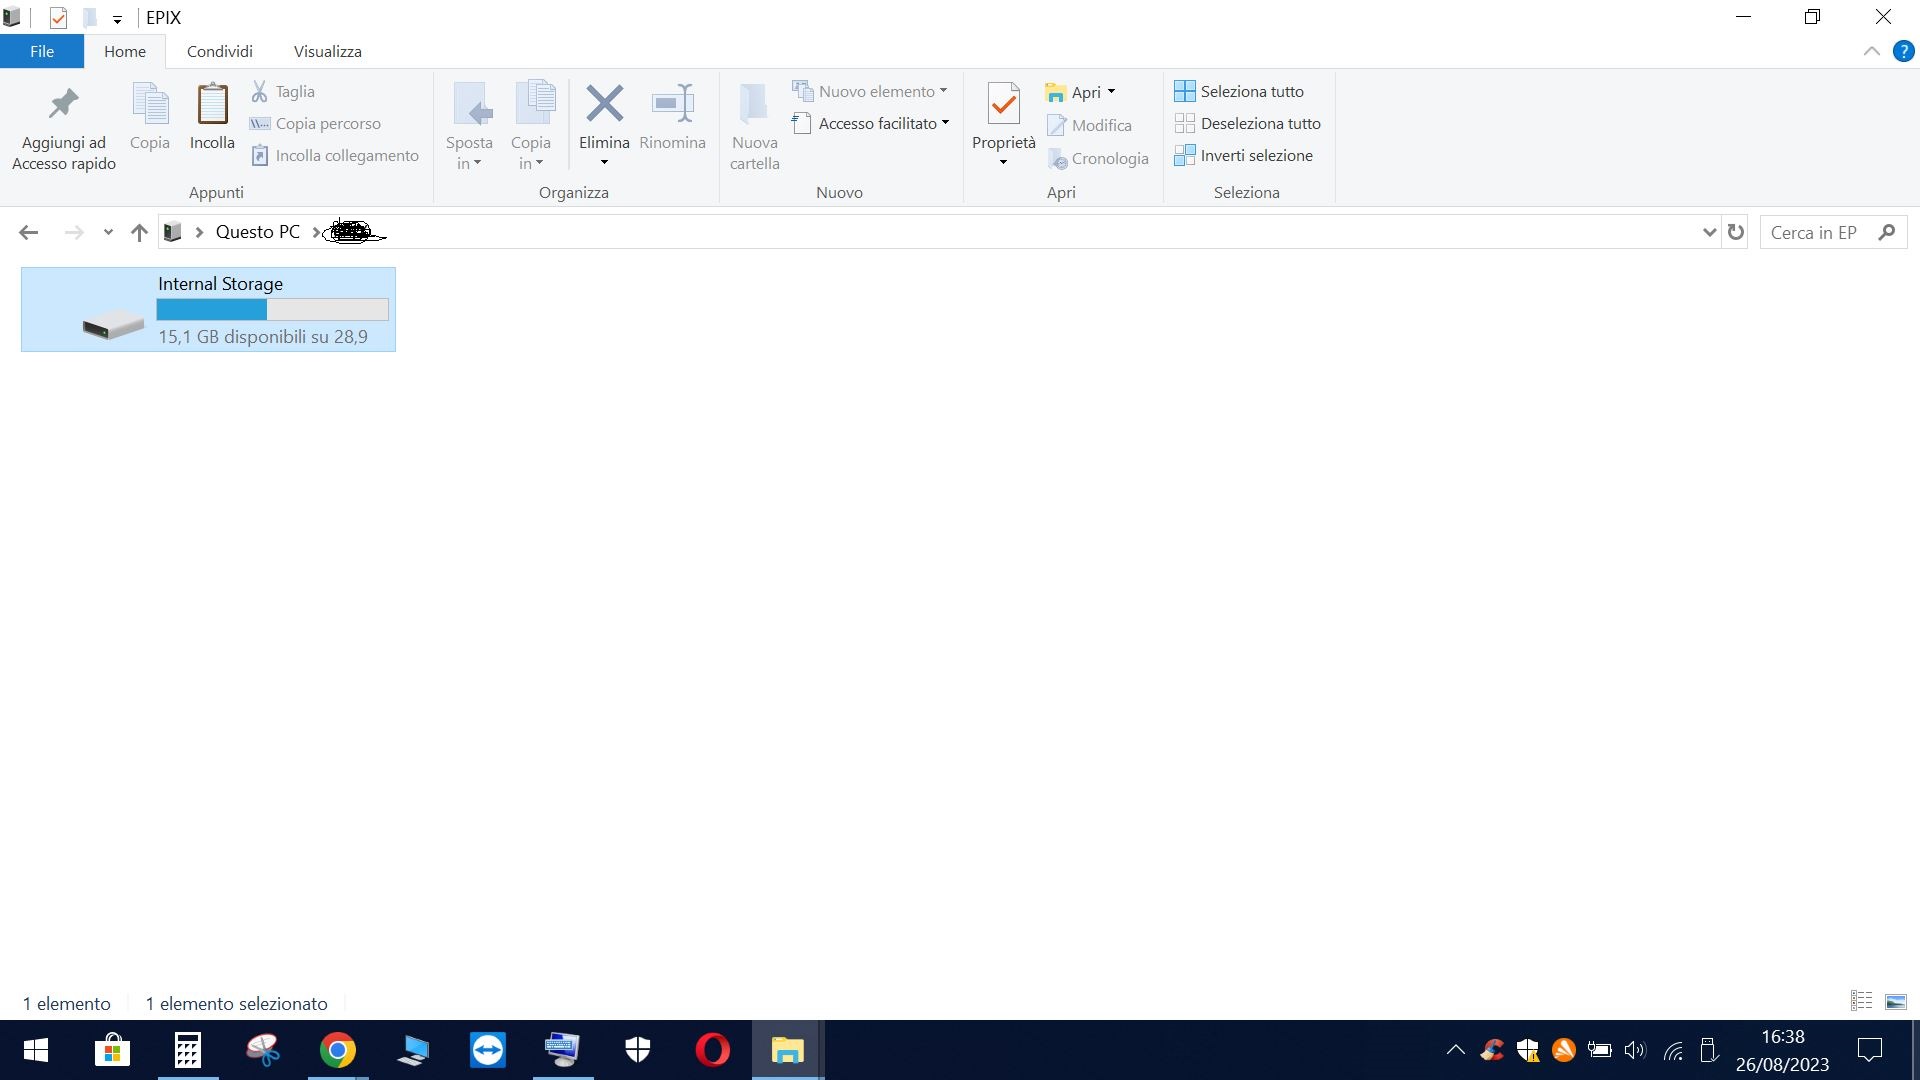Open Opera browser from the taskbar
This screenshot has width=1920, height=1080.
(712, 1050)
